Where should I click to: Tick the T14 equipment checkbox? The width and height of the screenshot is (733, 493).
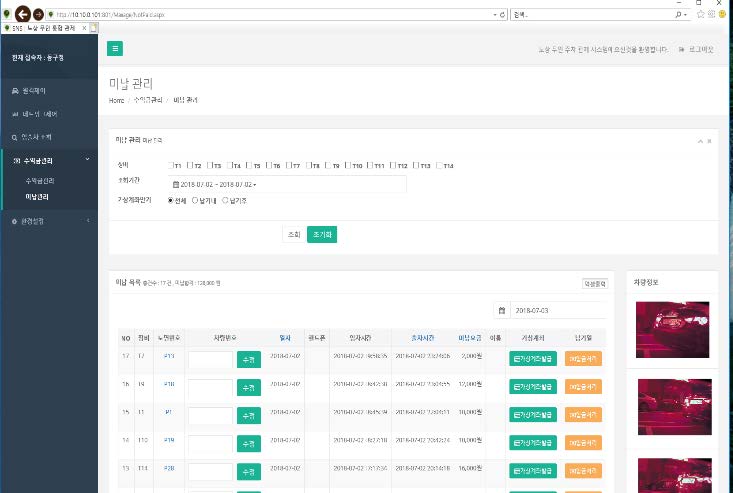tap(437, 165)
